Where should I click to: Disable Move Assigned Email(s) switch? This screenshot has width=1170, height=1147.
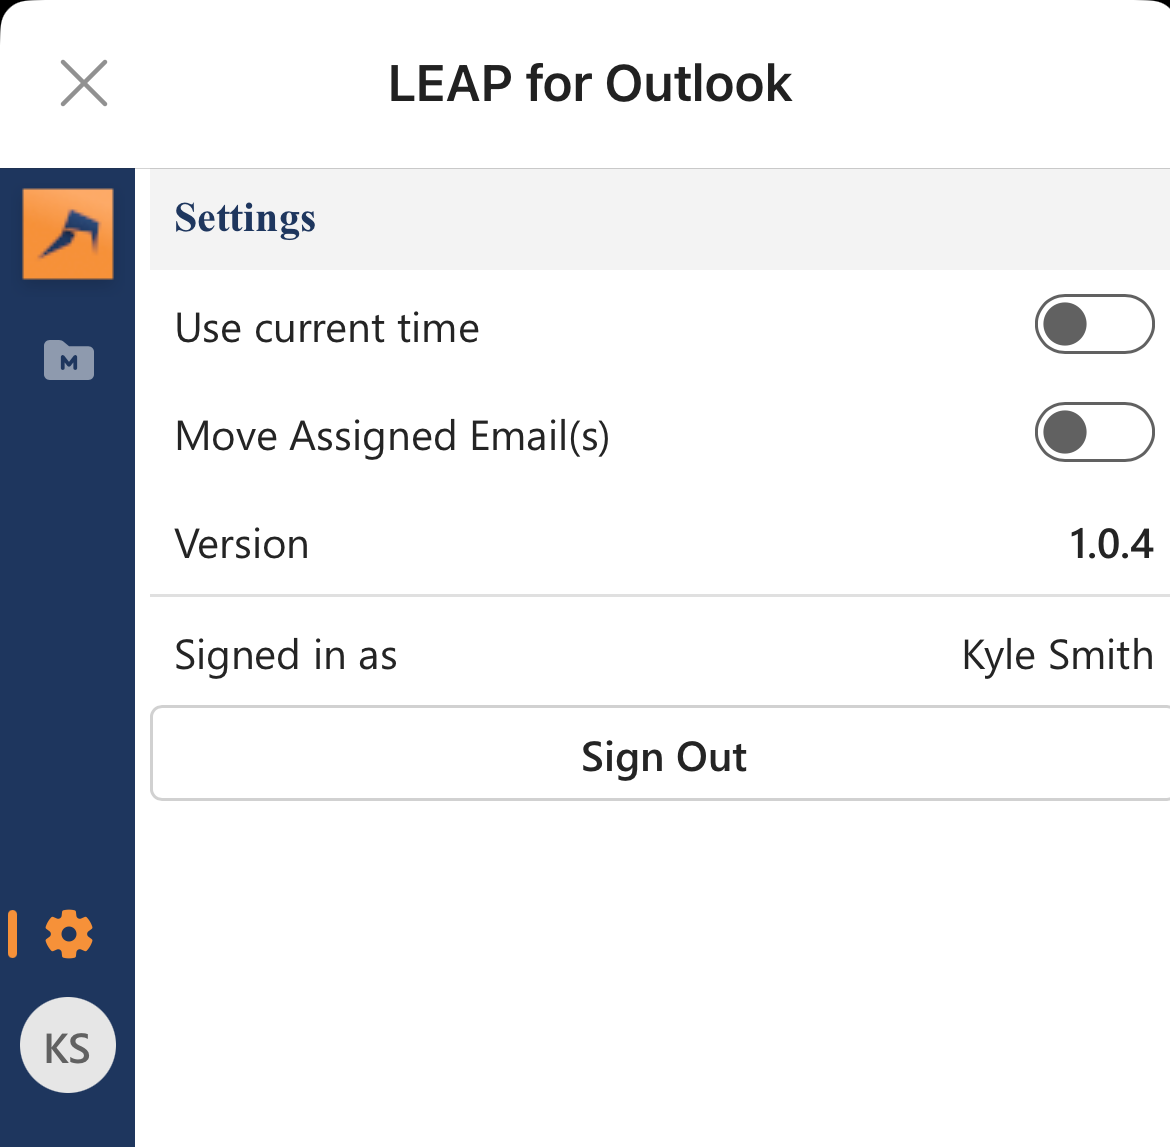(1095, 432)
